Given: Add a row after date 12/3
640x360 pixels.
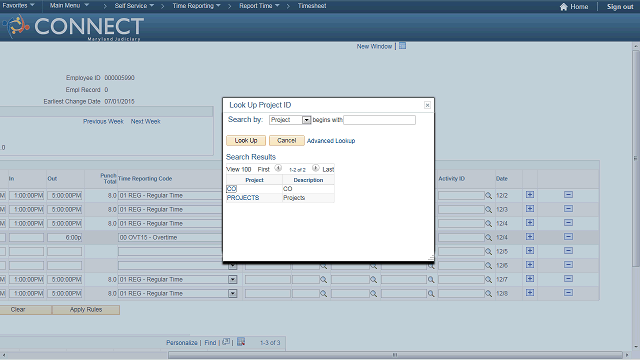Looking at the screenshot, I should pos(530,209).
